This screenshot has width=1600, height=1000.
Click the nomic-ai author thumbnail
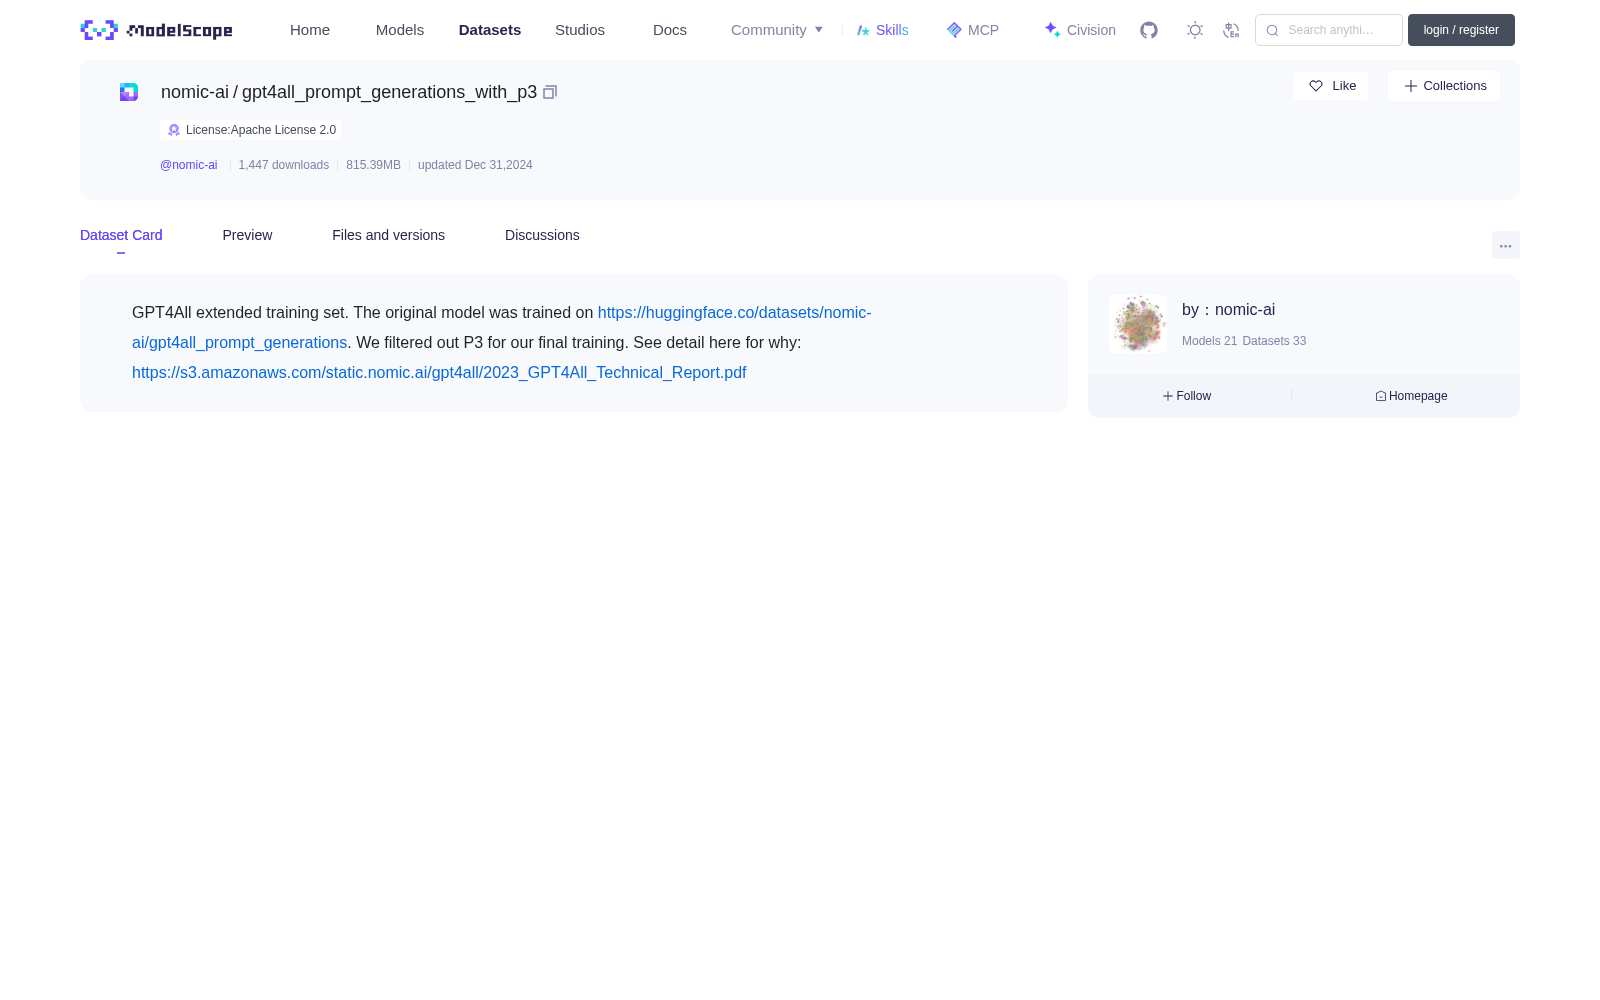pos(1138,324)
